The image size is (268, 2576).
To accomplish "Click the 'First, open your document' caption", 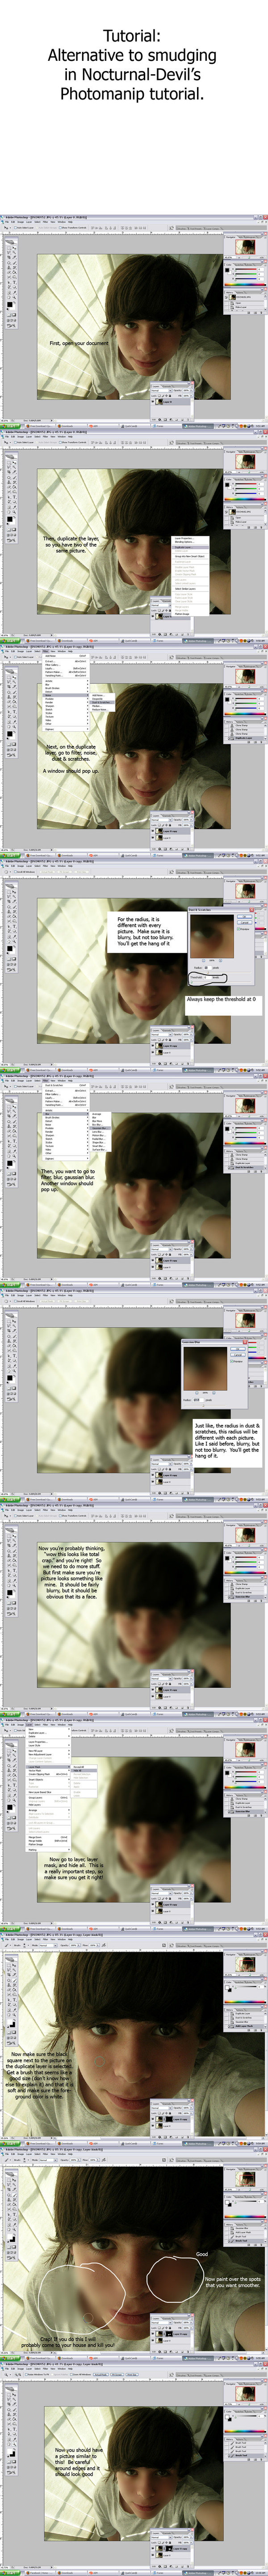I will (x=79, y=343).
